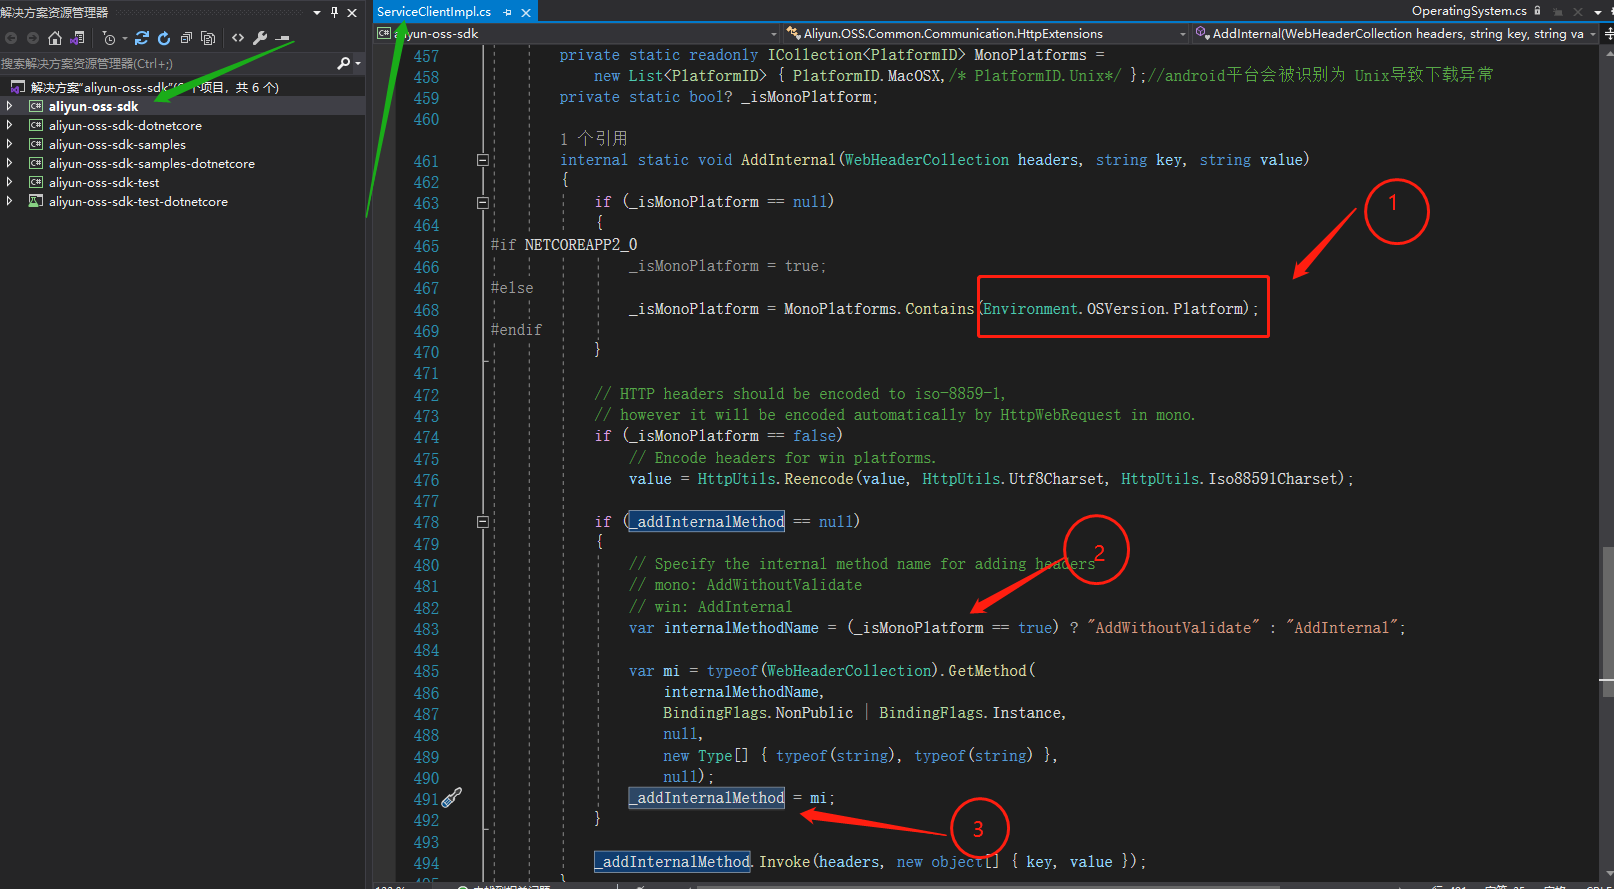Collapse the AddInternal method at line 461
This screenshot has width=1614, height=889.
click(x=483, y=160)
